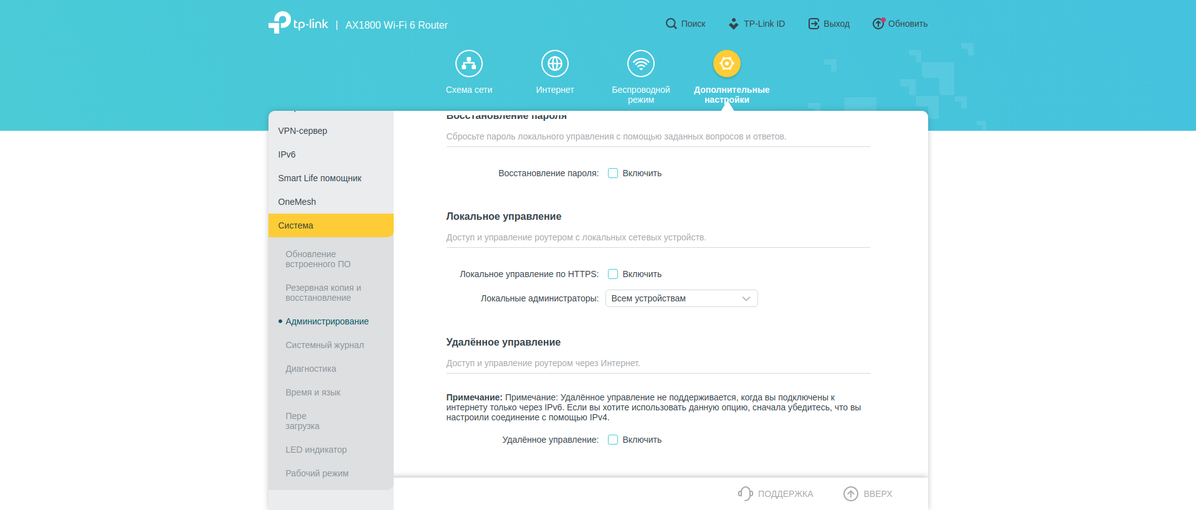Enable local management via HTTPS checkbox
The width and height of the screenshot is (1196, 510).
(x=613, y=274)
